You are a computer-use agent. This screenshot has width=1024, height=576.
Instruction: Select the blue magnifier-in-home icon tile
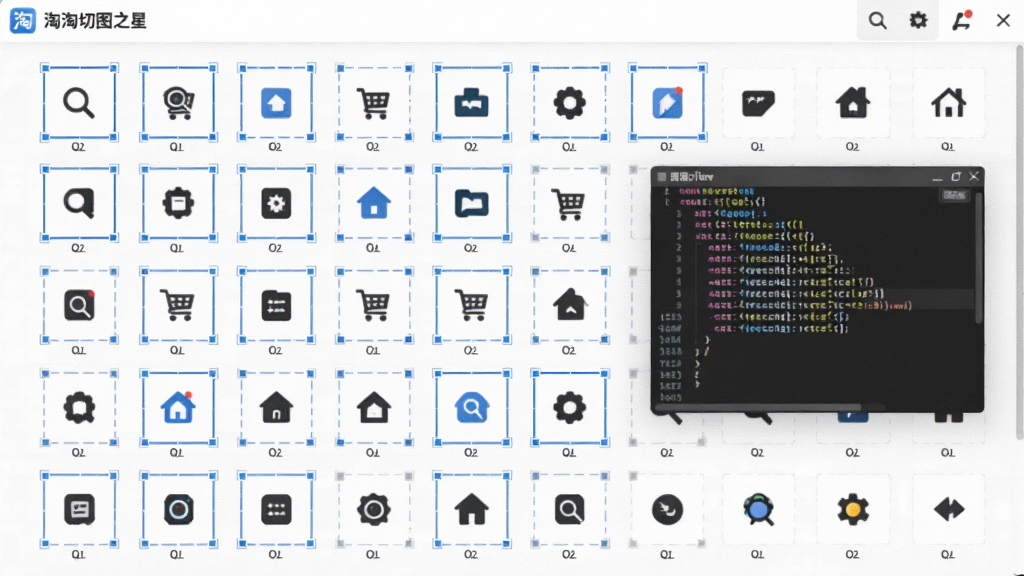(472, 408)
